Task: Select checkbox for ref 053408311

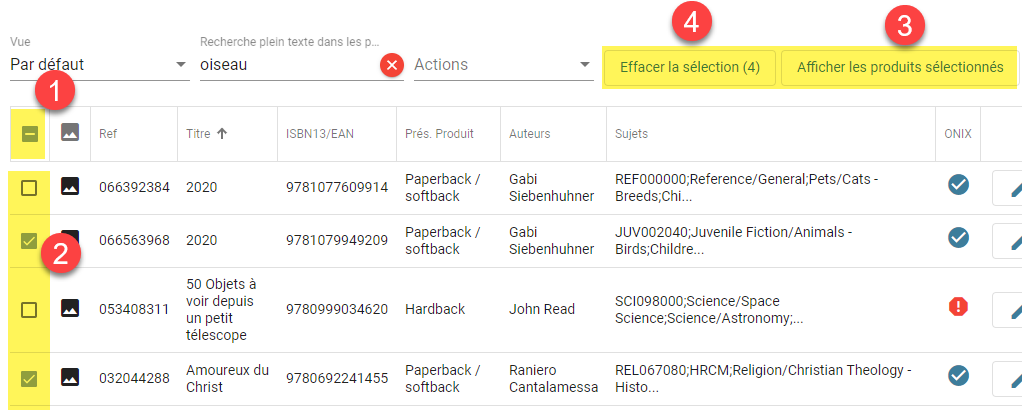Action: (x=29, y=310)
